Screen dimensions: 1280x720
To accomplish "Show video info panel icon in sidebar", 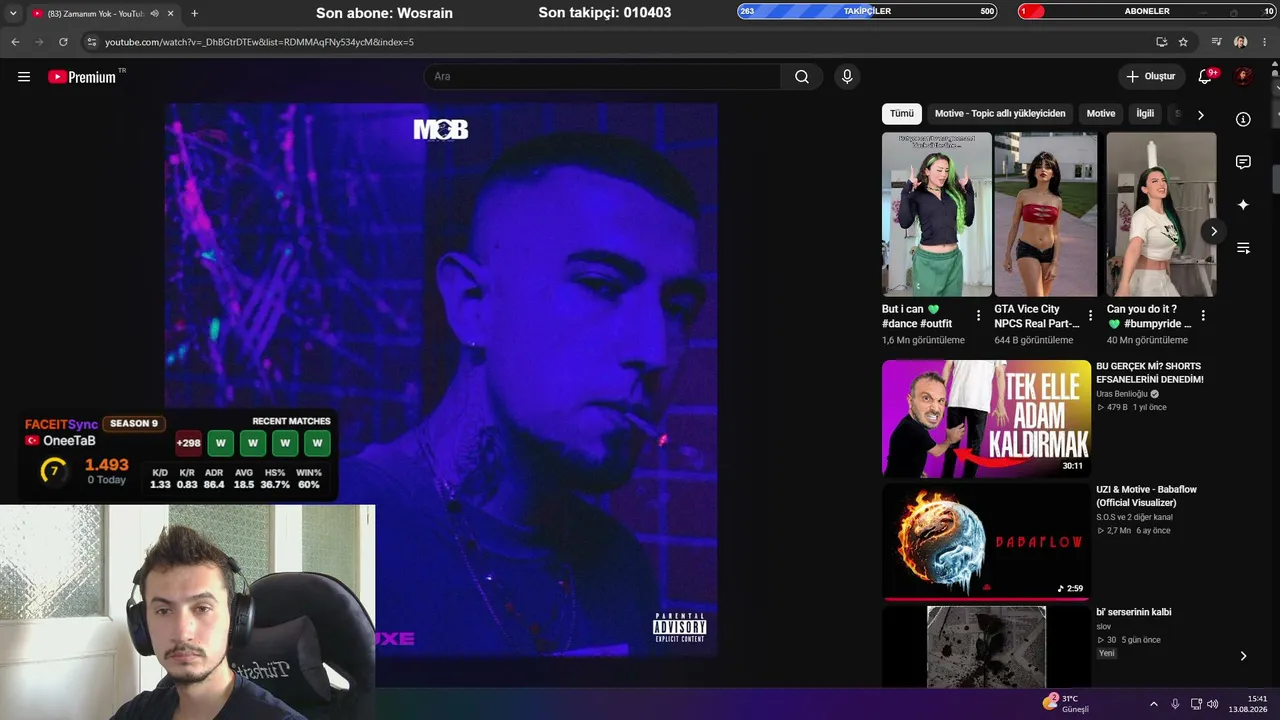I will click(1243, 119).
